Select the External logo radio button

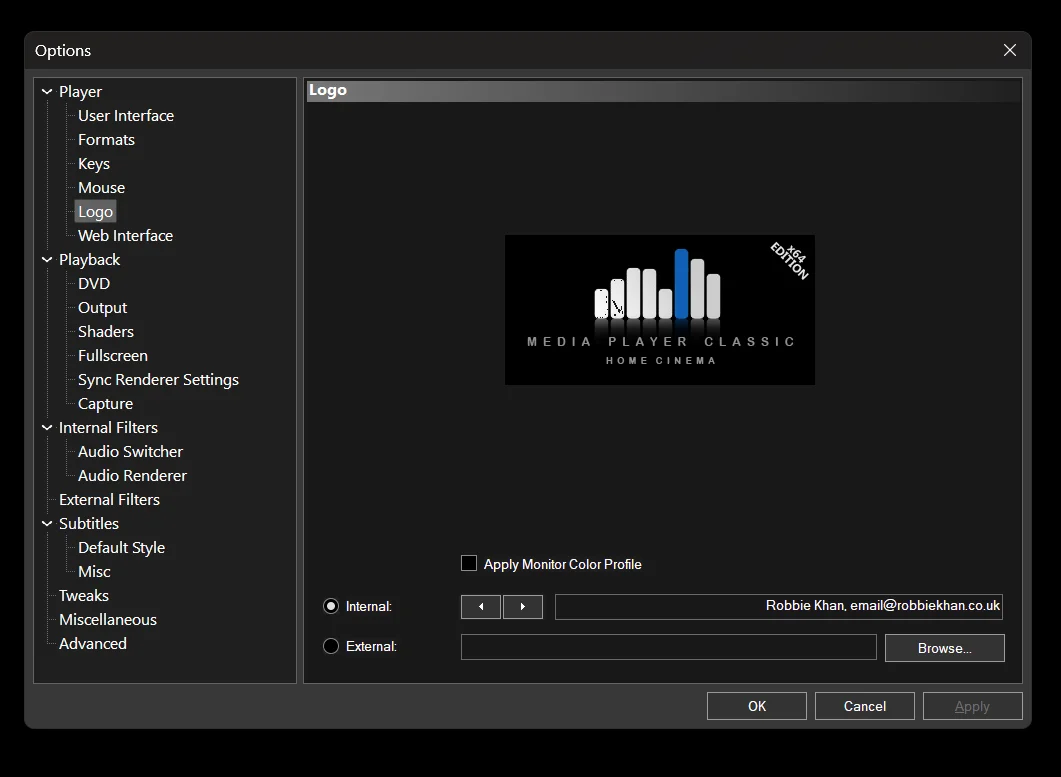331,646
